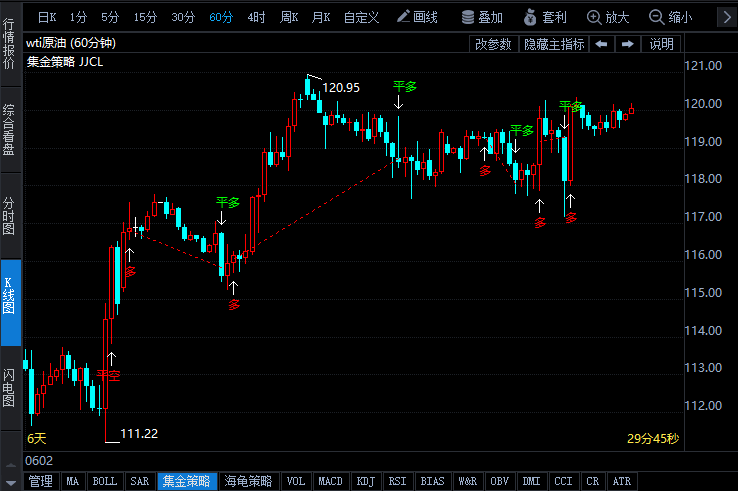The image size is (738, 491).
Task: Select the BIAS indicator
Action: point(432,481)
